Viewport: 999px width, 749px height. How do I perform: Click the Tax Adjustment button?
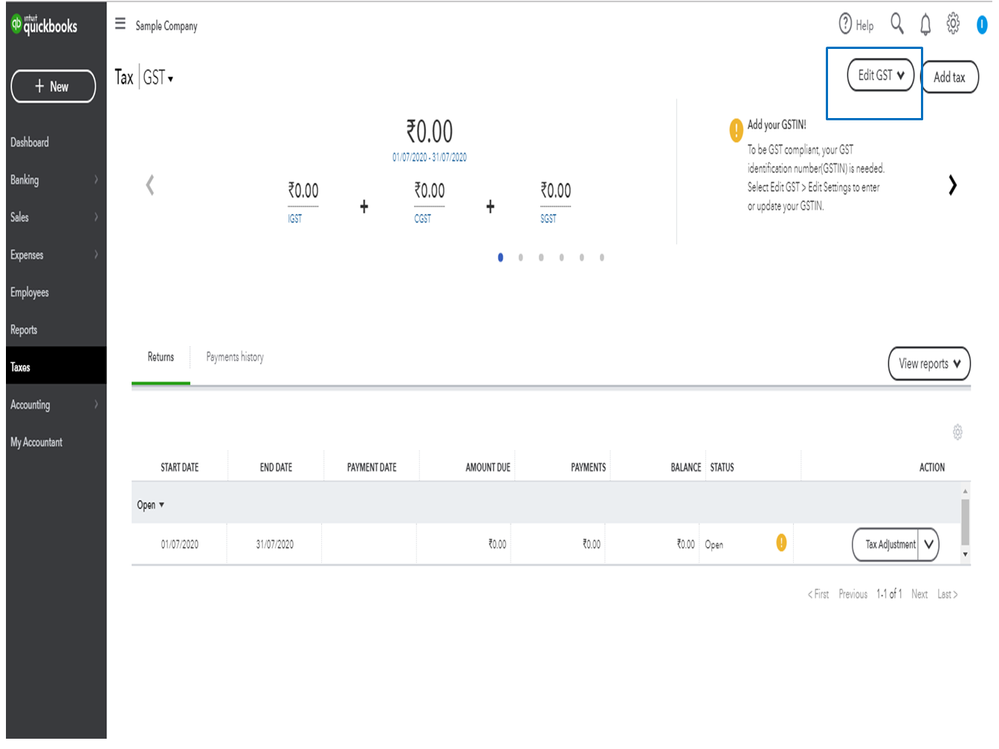886,545
